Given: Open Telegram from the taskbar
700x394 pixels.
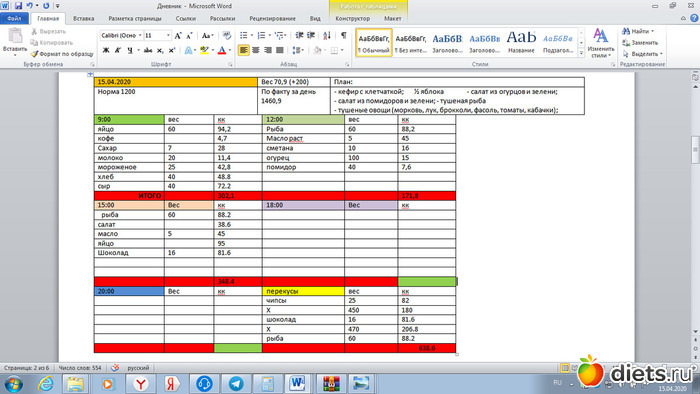Looking at the screenshot, I should click(236, 383).
